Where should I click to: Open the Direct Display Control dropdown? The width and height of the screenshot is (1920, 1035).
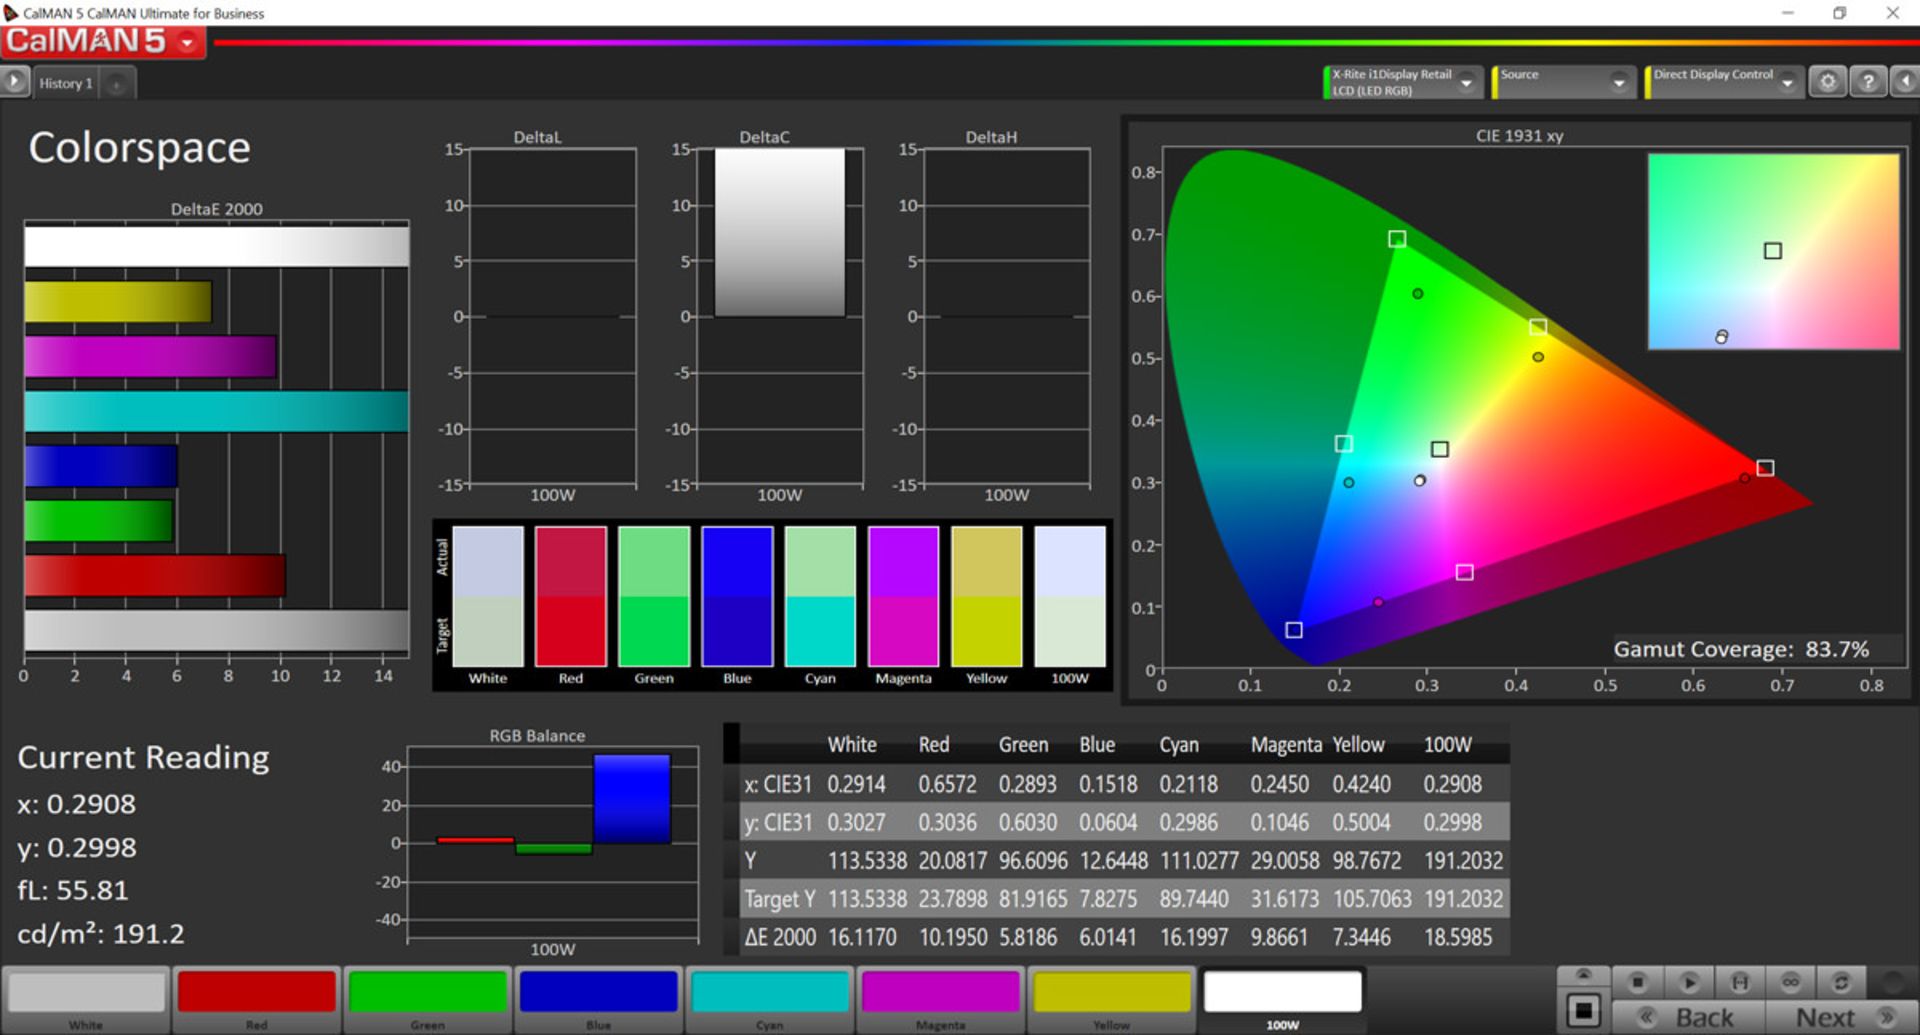click(1787, 83)
